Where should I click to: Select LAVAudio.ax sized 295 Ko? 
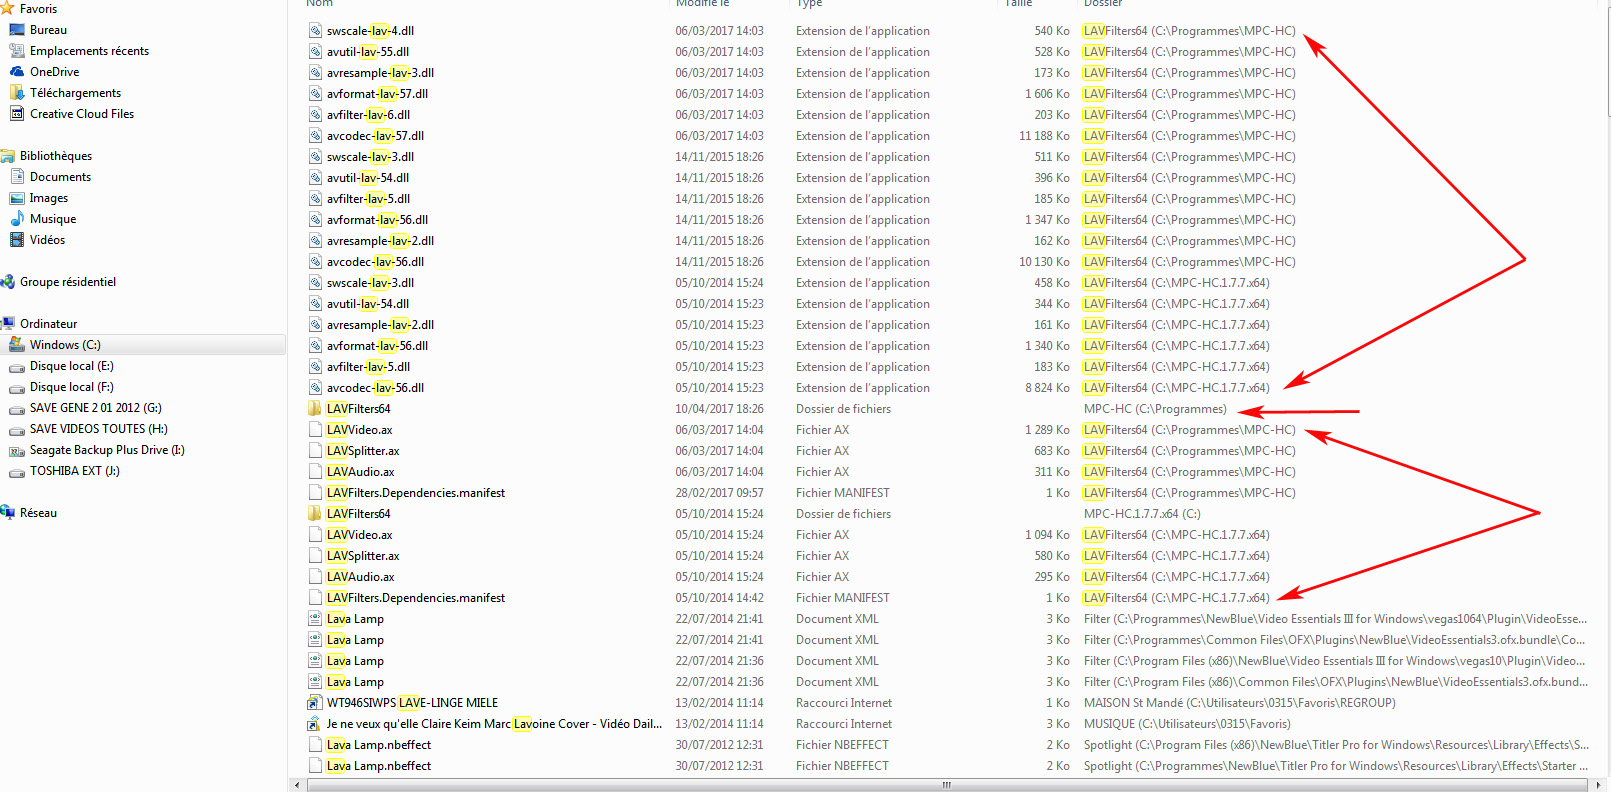click(360, 577)
